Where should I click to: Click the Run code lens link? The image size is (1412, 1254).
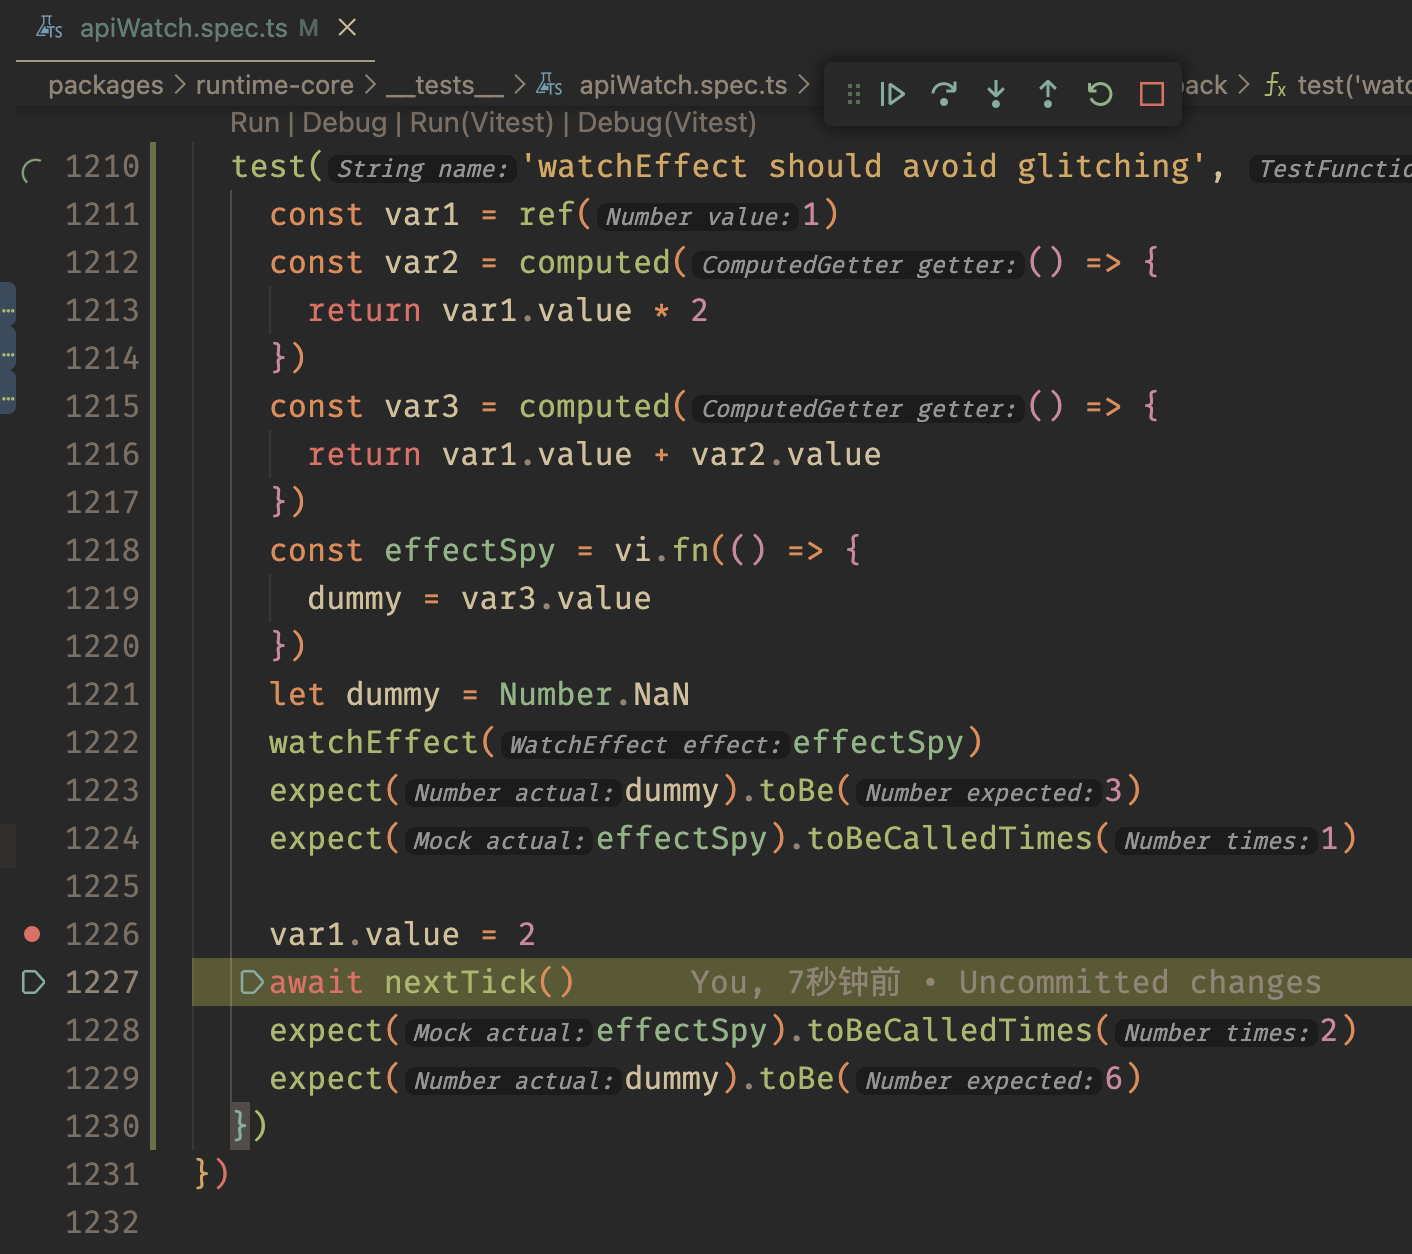point(254,123)
